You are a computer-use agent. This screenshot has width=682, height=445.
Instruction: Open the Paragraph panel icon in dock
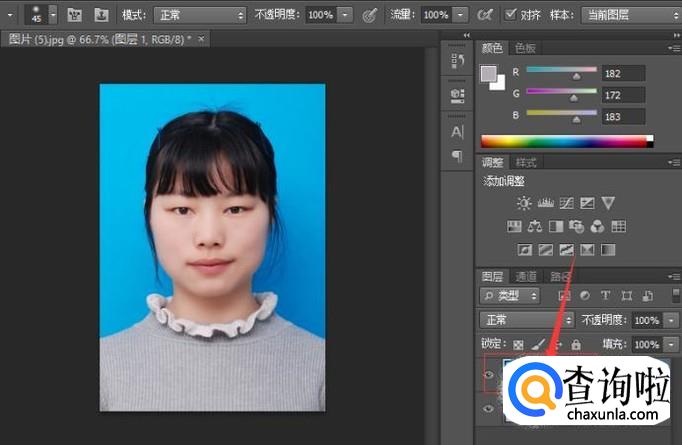coord(457,156)
